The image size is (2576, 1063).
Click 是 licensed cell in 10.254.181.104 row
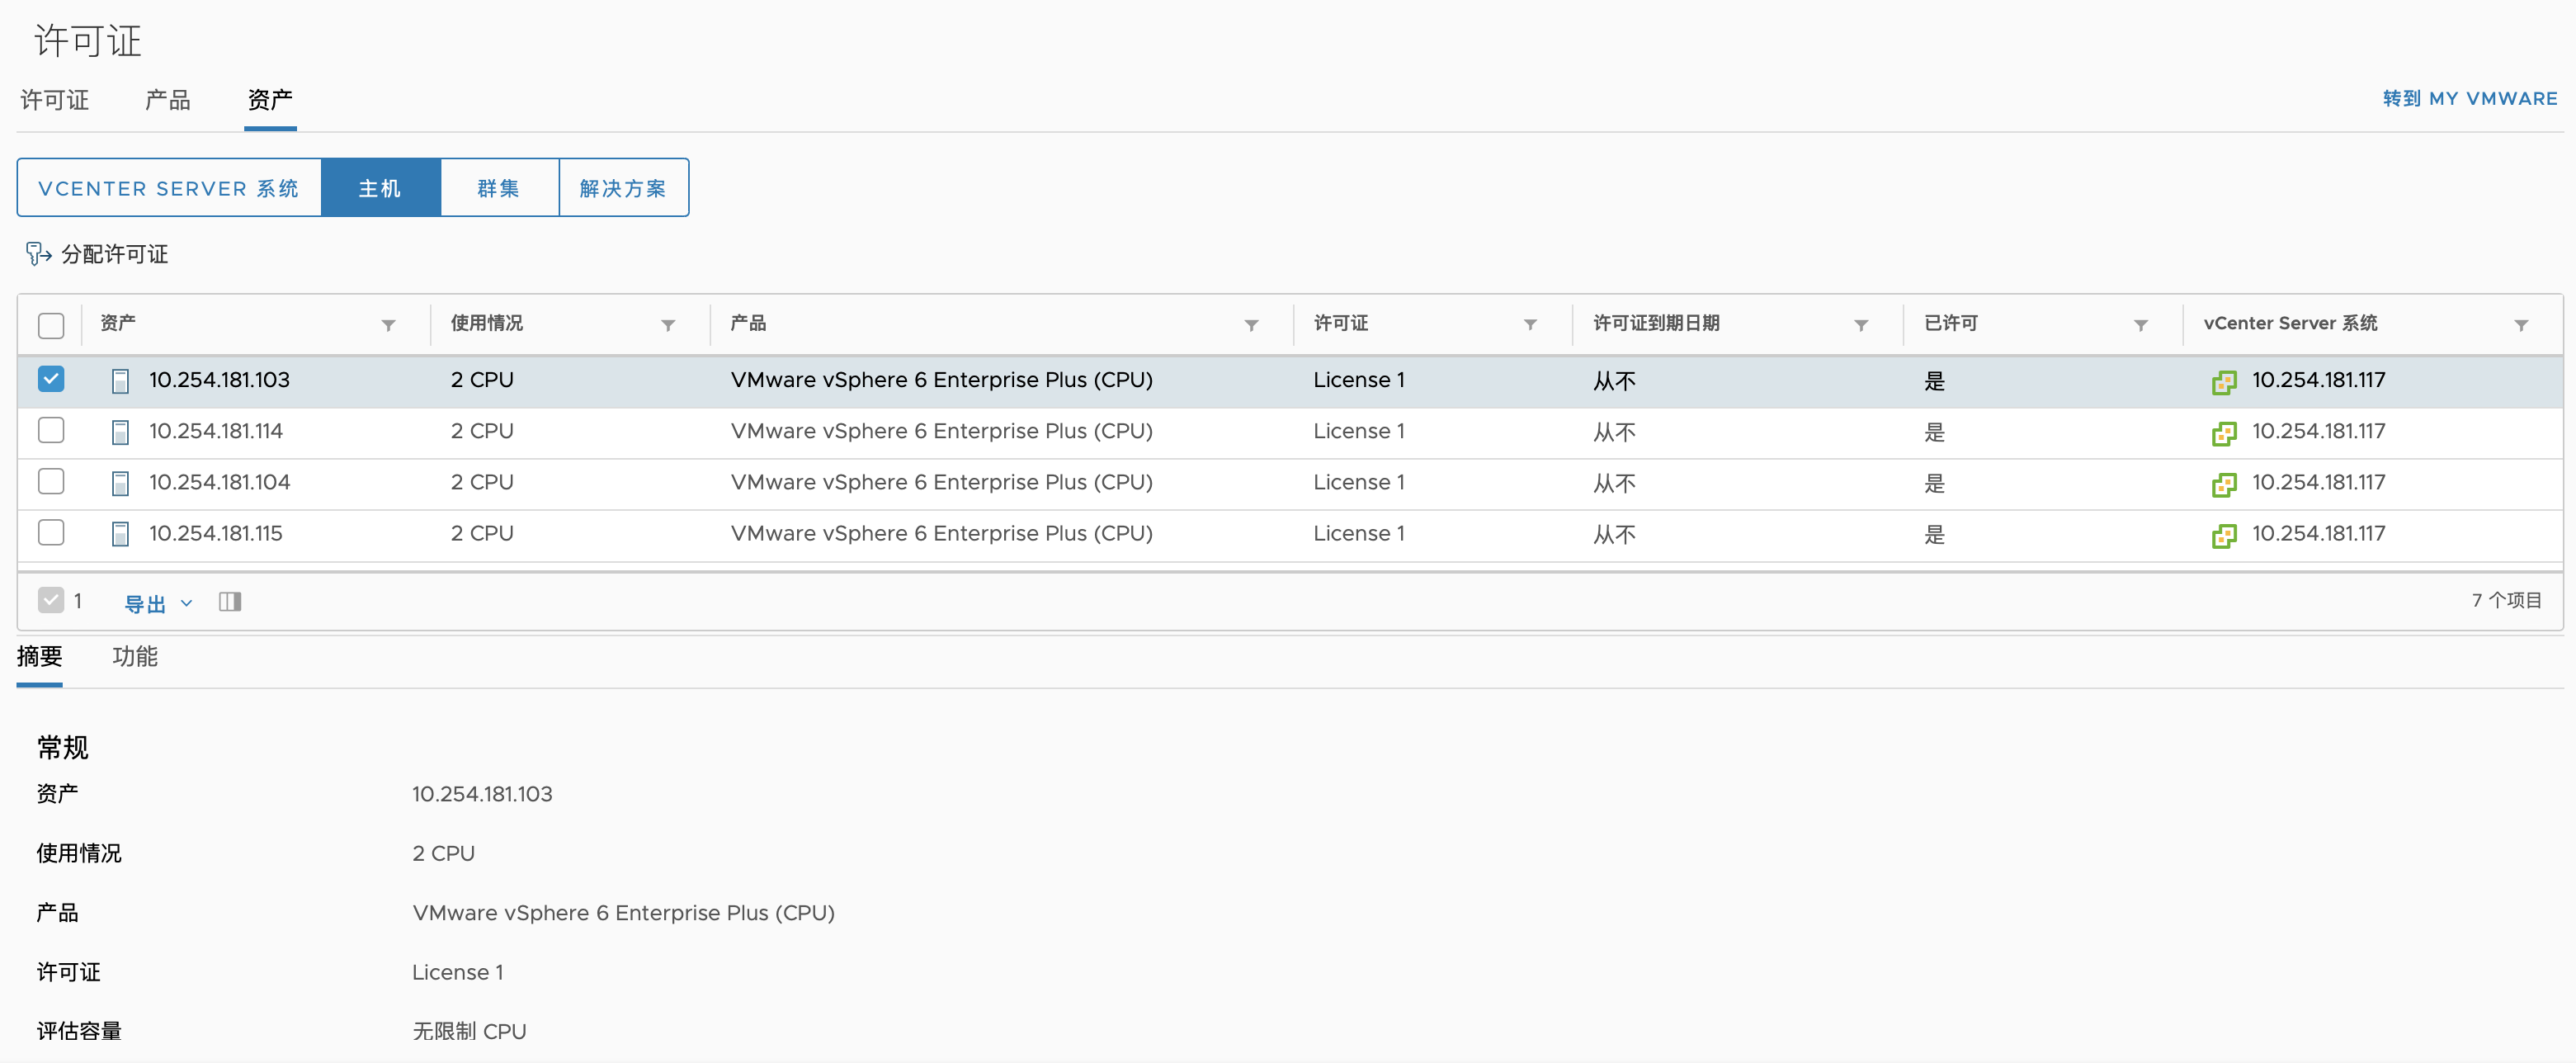pyautogui.click(x=1935, y=483)
